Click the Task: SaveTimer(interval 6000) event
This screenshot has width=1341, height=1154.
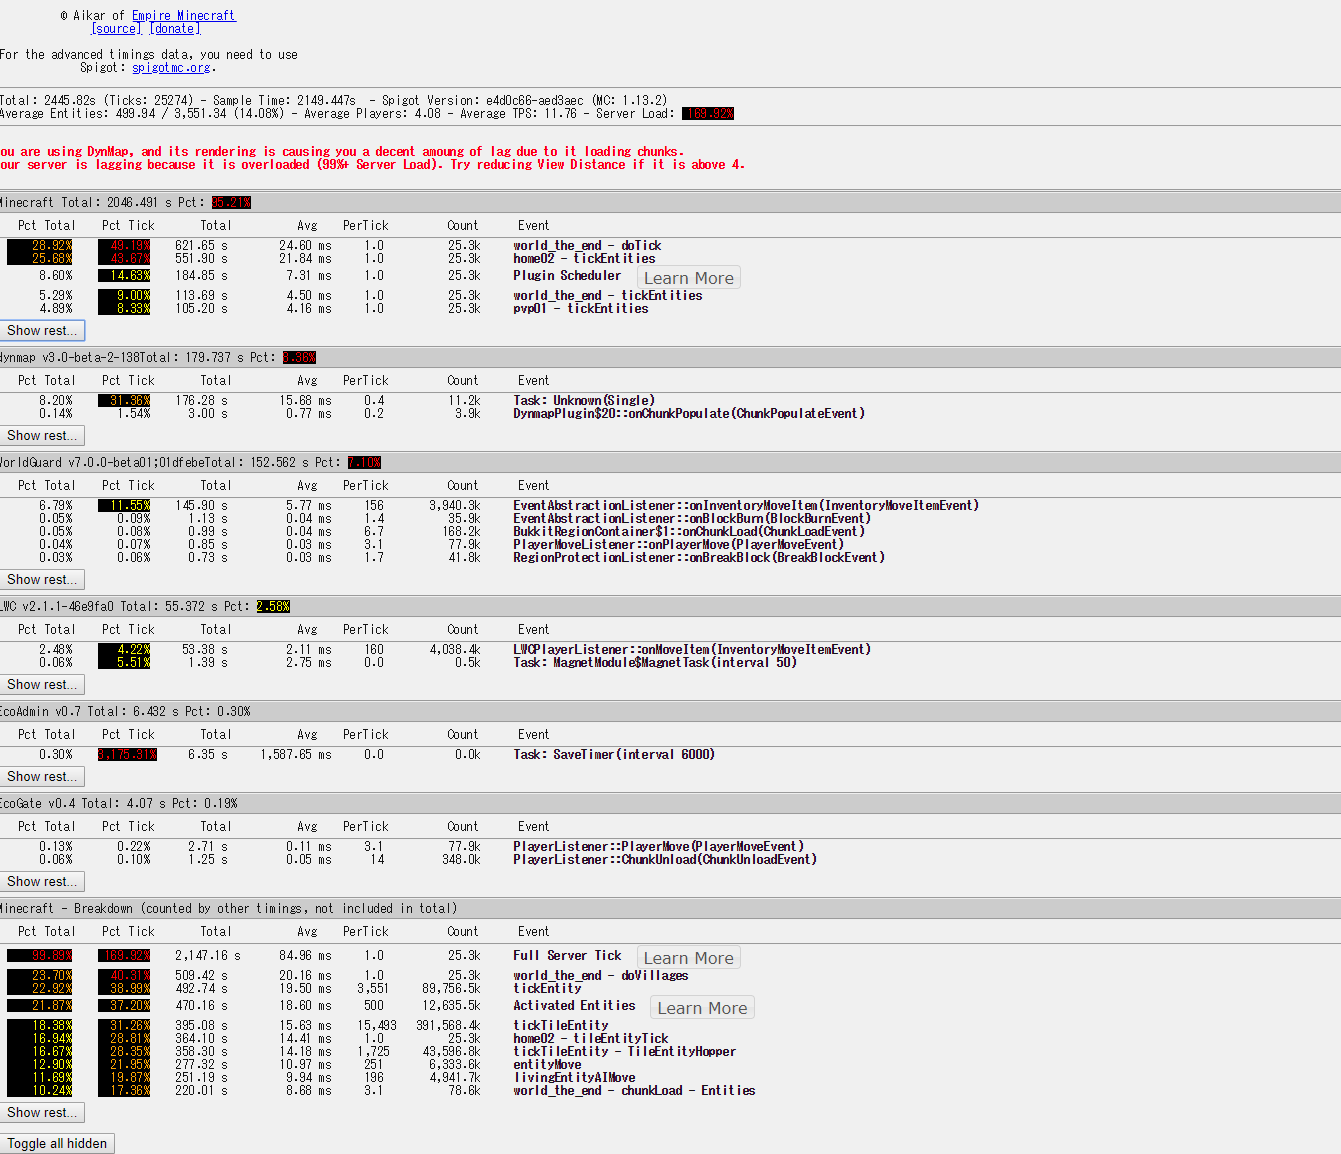[x=613, y=755]
